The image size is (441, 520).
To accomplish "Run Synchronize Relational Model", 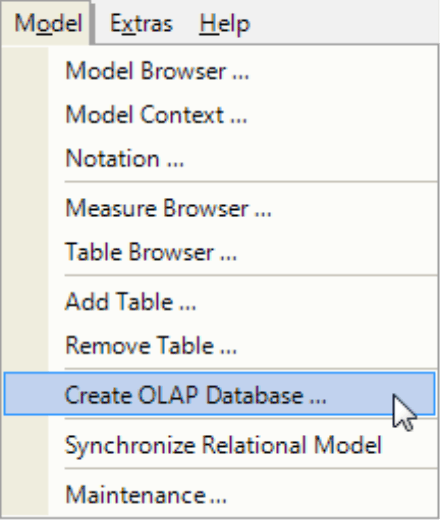I will (220, 445).
